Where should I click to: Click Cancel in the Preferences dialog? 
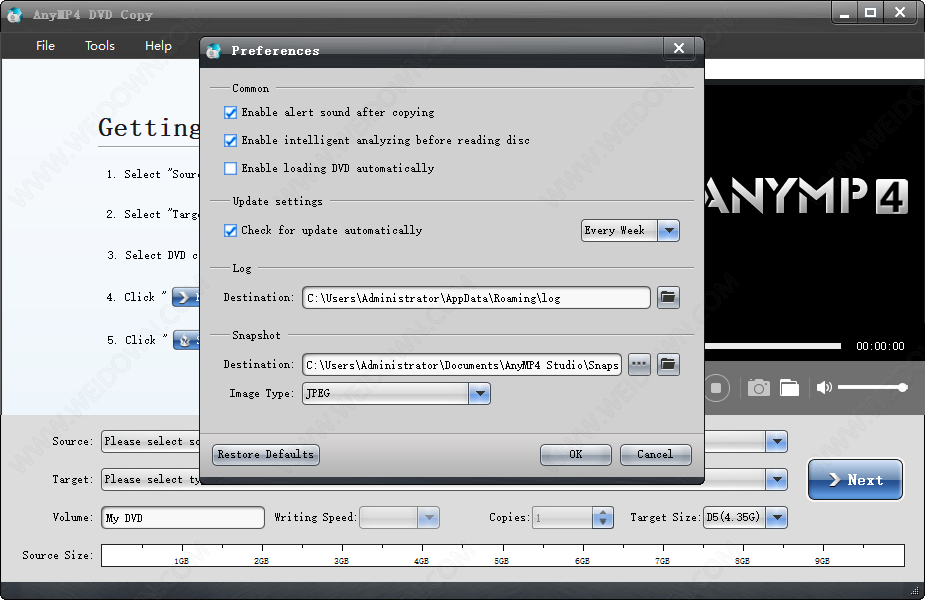[655, 454]
